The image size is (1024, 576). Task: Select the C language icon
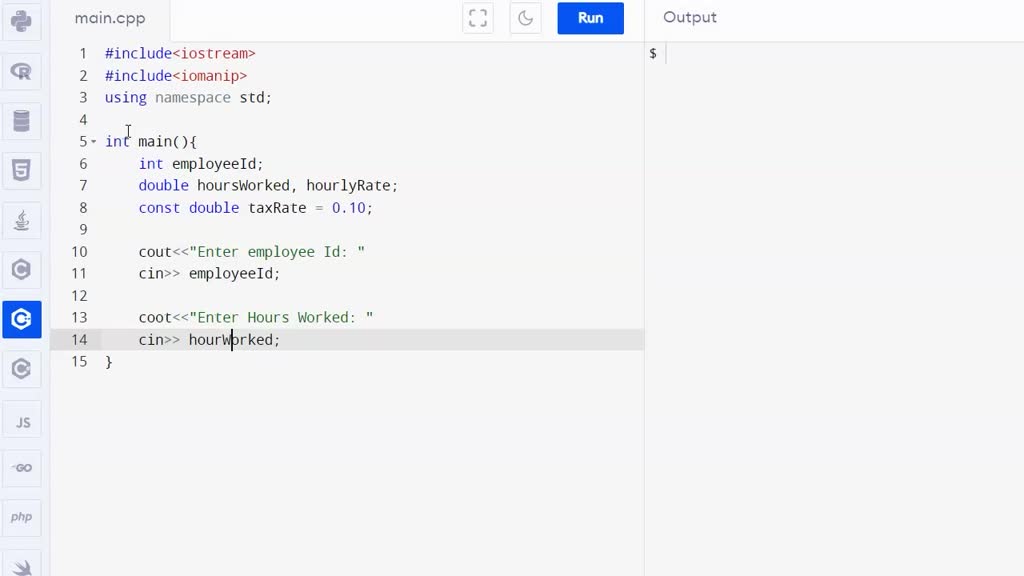tap(22, 270)
